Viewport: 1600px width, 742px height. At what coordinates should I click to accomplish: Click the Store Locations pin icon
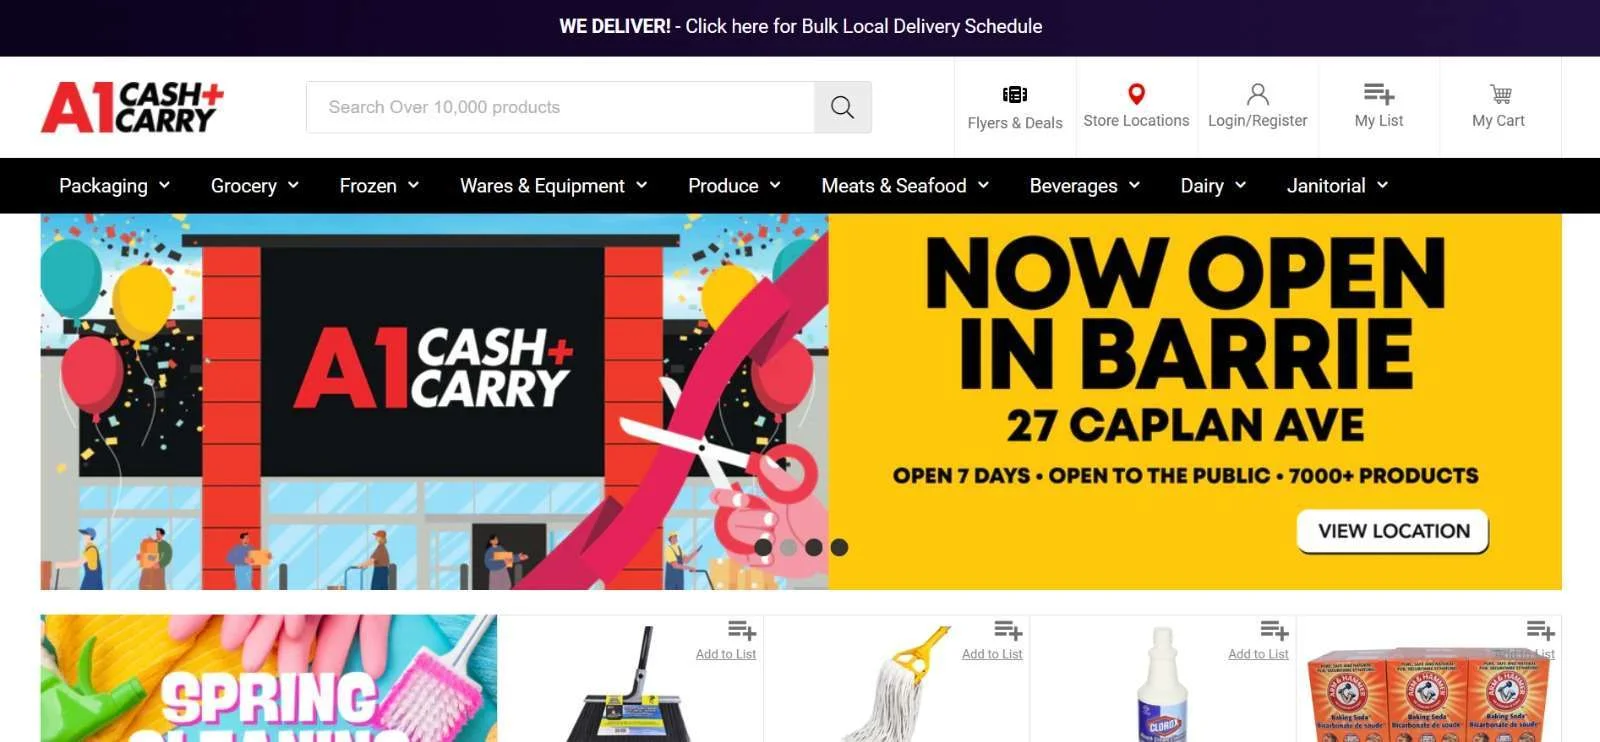click(1136, 94)
